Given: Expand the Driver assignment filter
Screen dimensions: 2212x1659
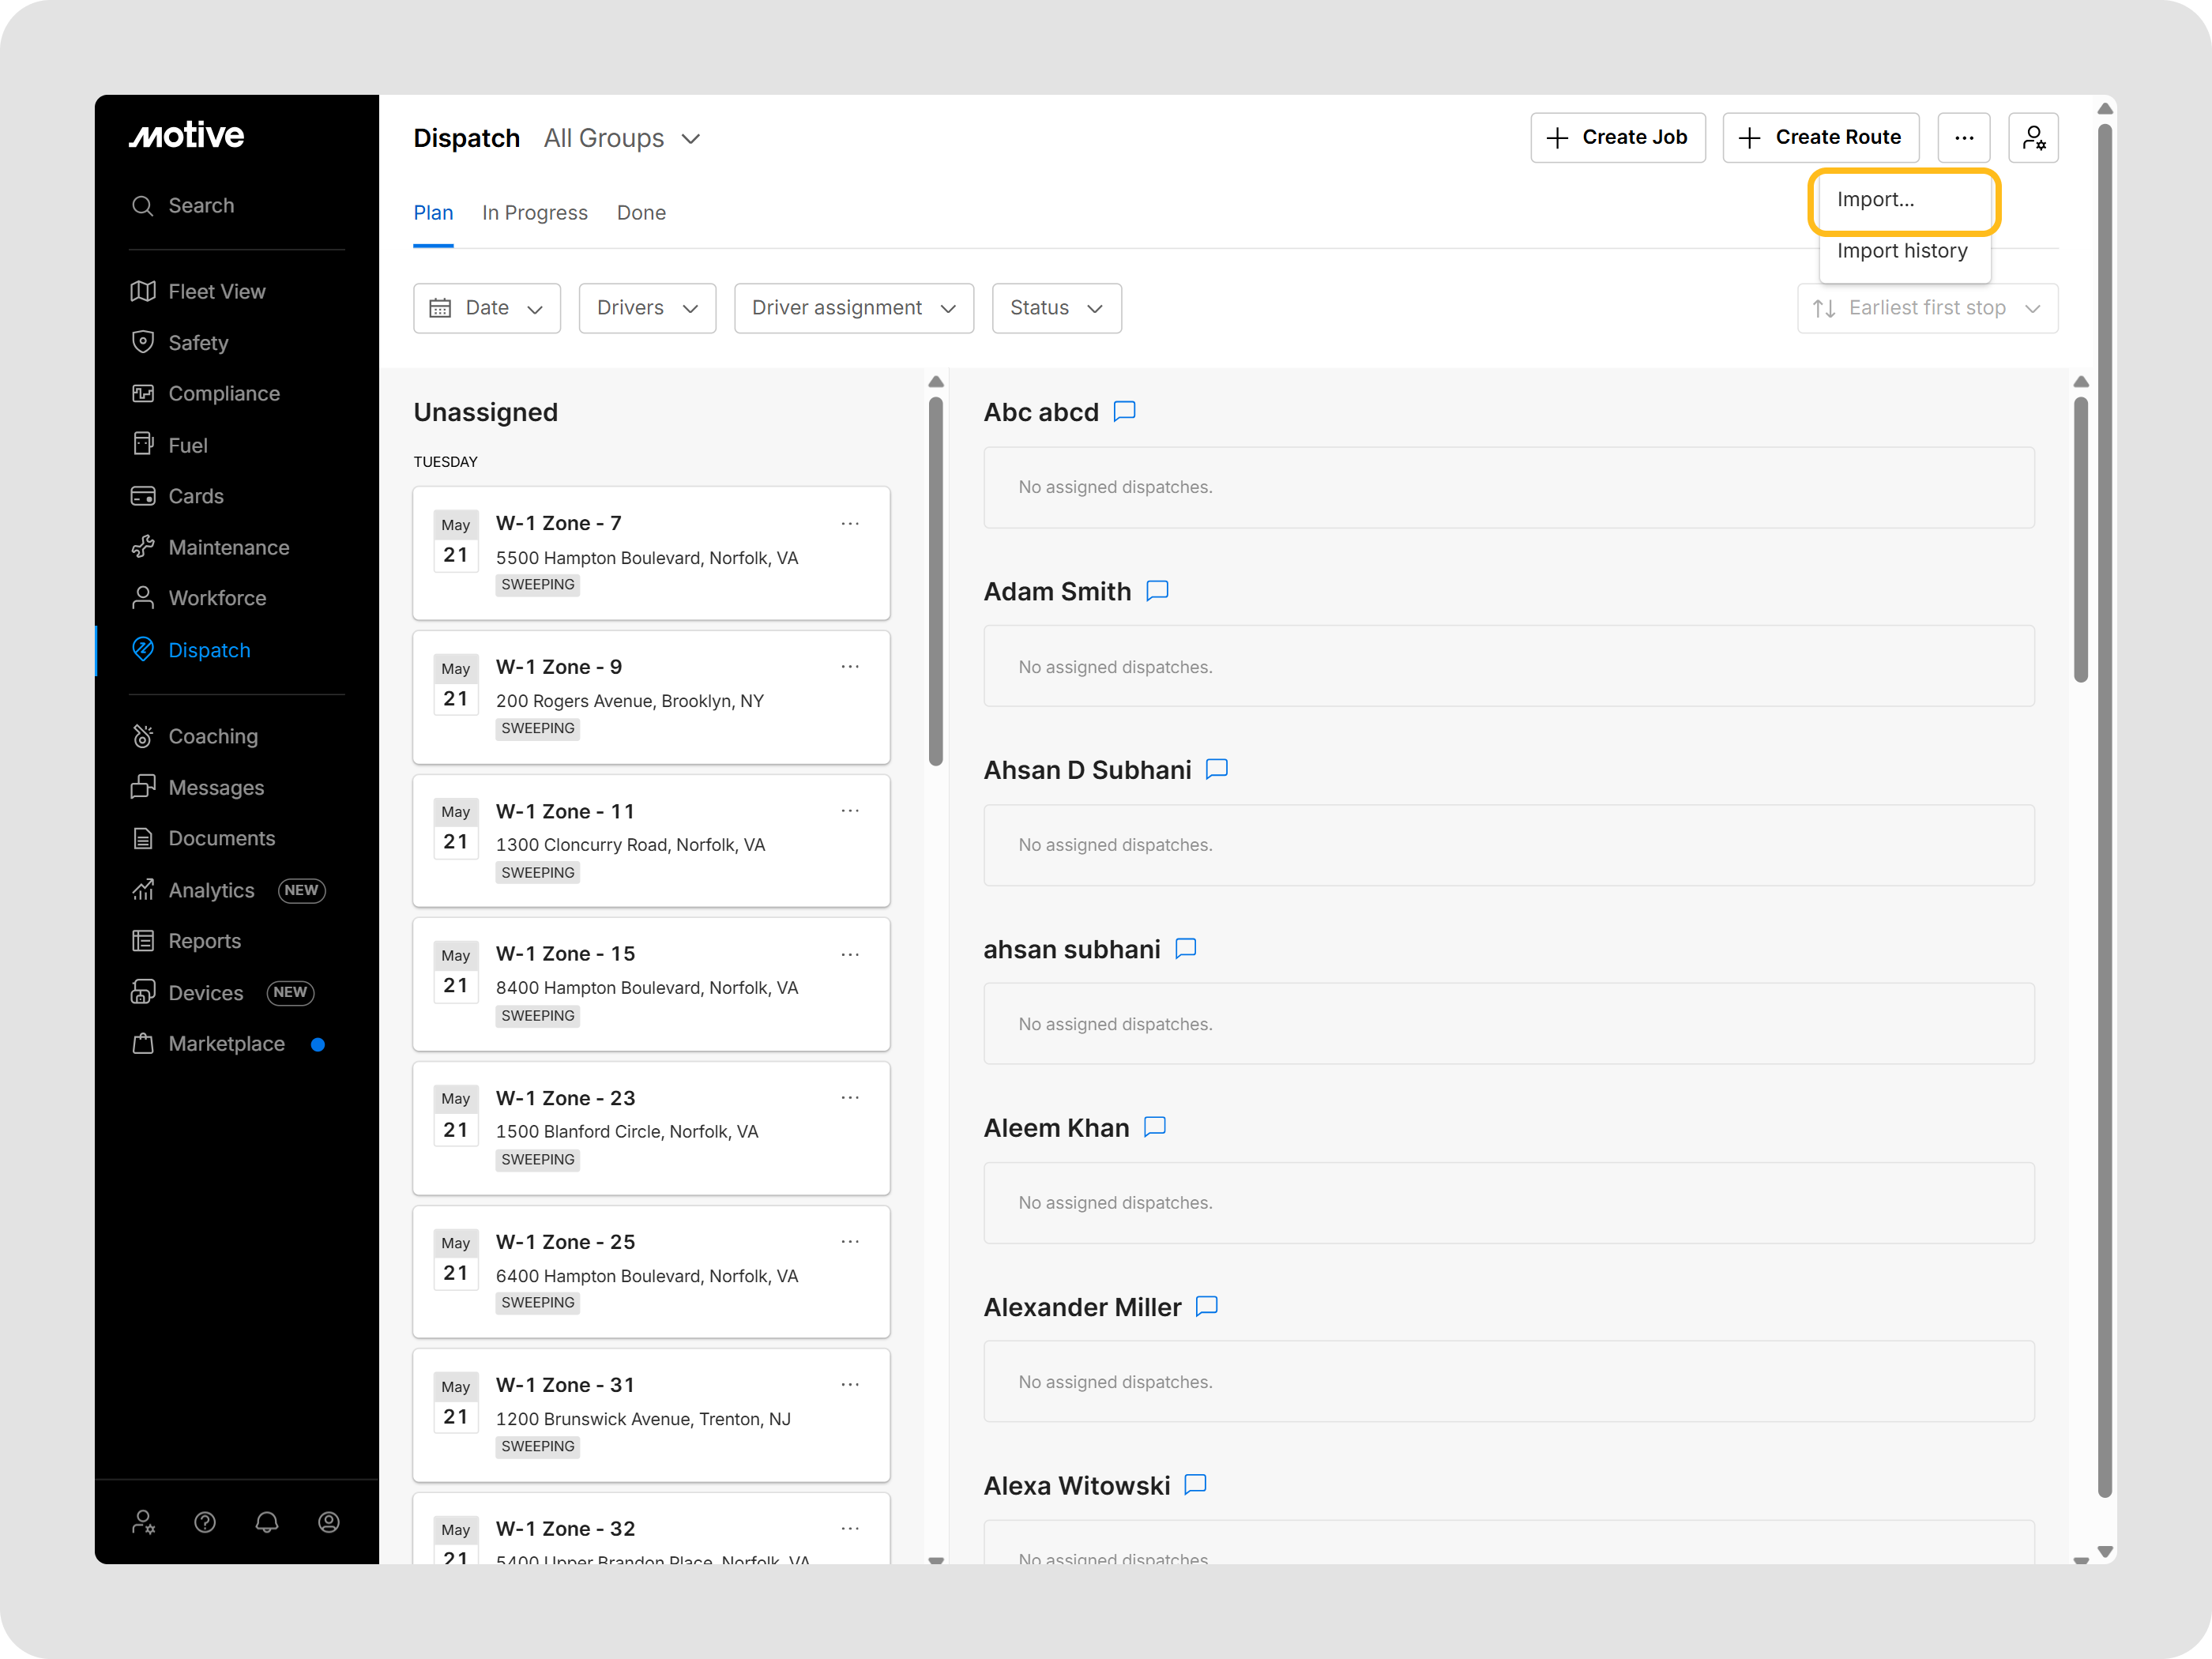Looking at the screenshot, I should 853,308.
